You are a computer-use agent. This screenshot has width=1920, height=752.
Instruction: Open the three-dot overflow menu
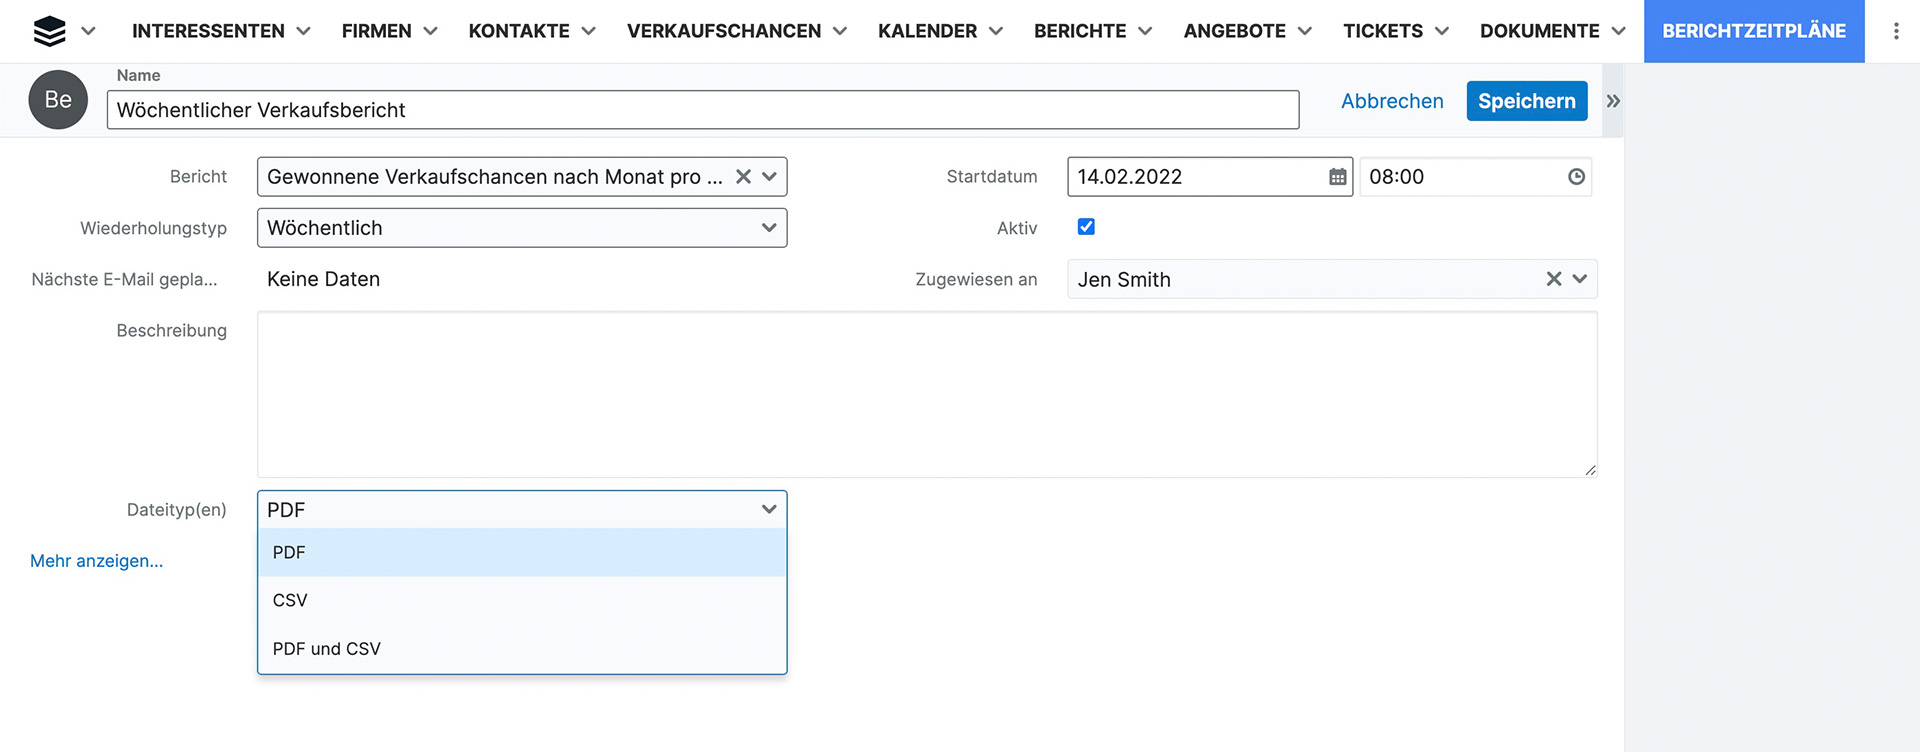pyautogui.click(x=1895, y=31)
